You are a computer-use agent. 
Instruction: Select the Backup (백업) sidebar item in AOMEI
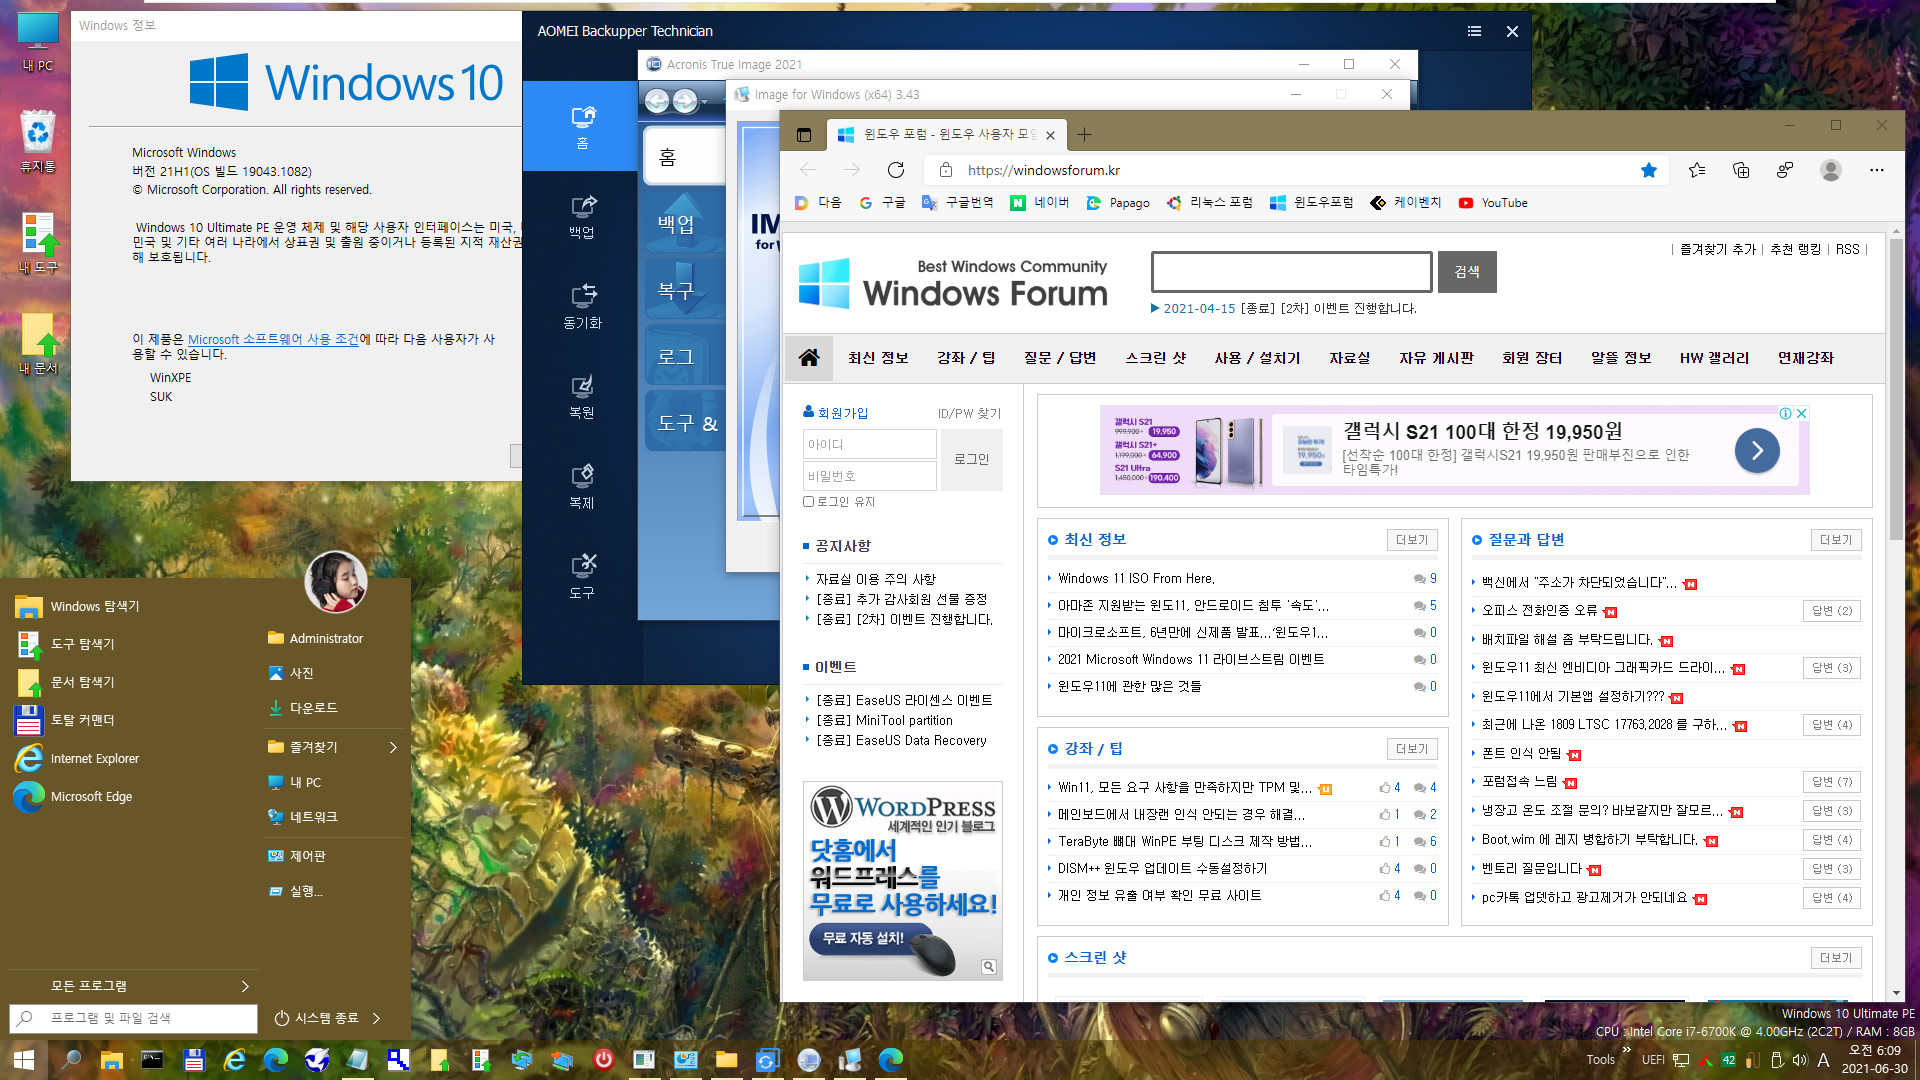582,217
